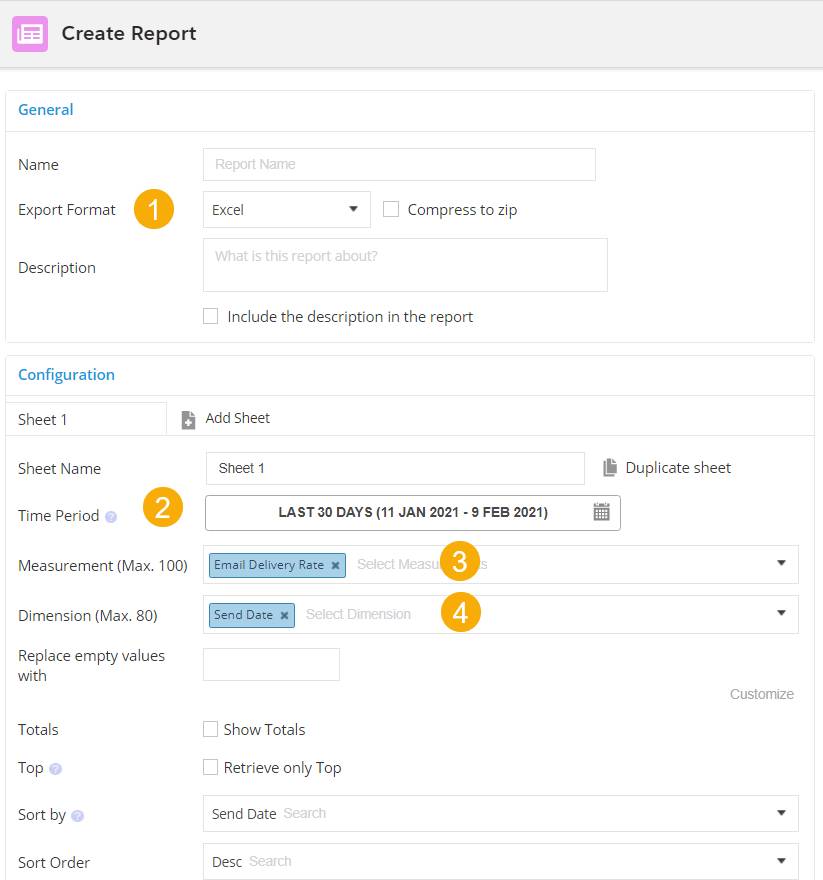Check Include the description in the report
The height and width of the screenshot is (880, 823).
tap(211, 315)
